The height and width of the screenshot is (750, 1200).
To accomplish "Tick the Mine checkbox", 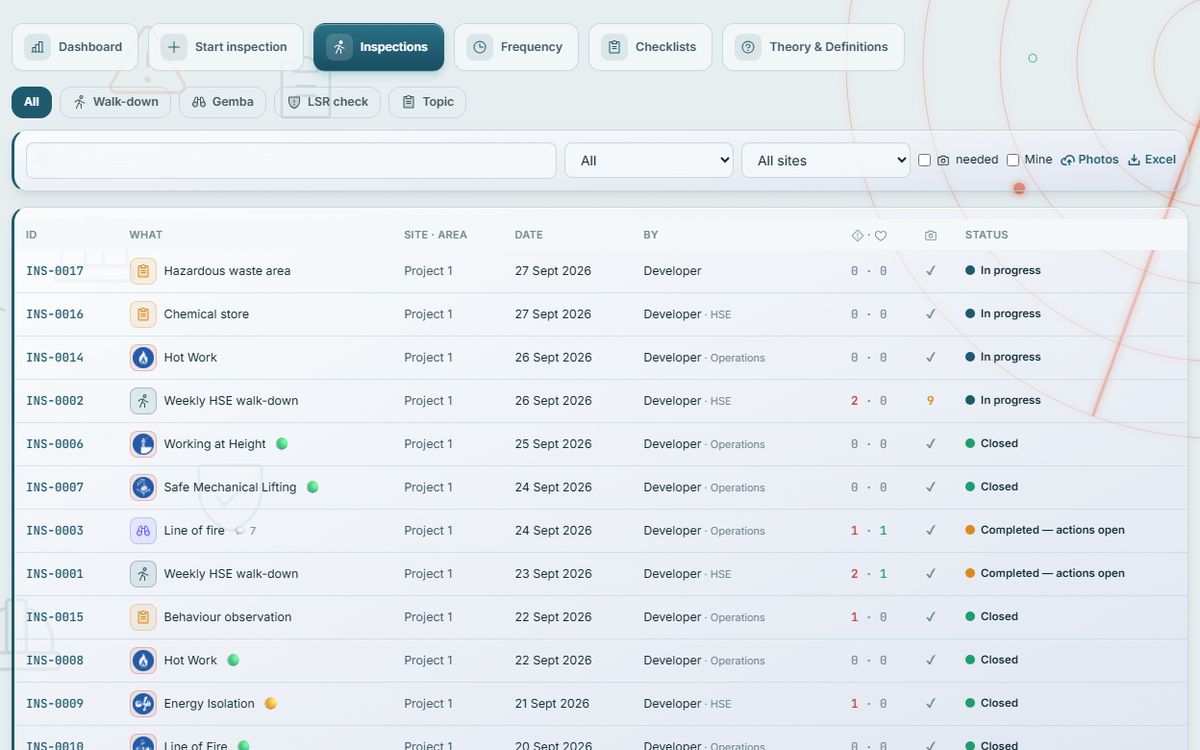I will coord(1013,160).
